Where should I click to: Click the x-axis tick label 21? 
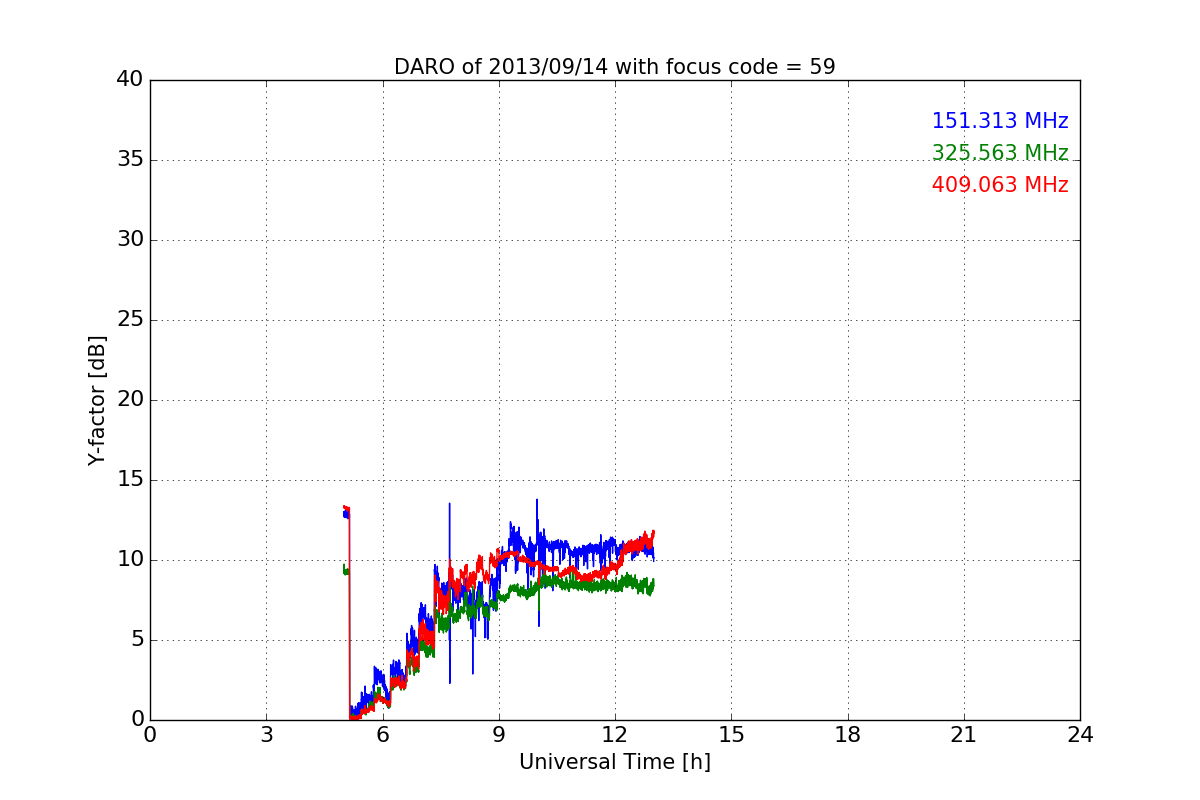coord(964,735)
